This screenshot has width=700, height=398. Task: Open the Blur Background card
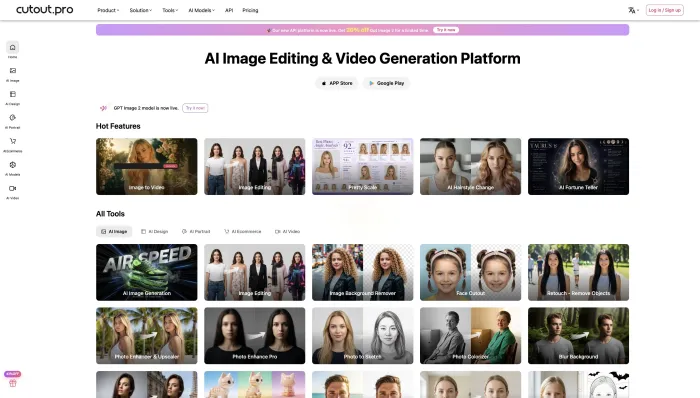tap(579, 336)
